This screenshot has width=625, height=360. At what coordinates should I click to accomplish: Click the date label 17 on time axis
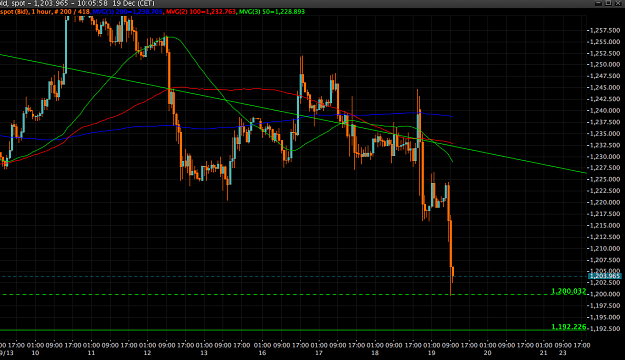(x=319, y=353)
